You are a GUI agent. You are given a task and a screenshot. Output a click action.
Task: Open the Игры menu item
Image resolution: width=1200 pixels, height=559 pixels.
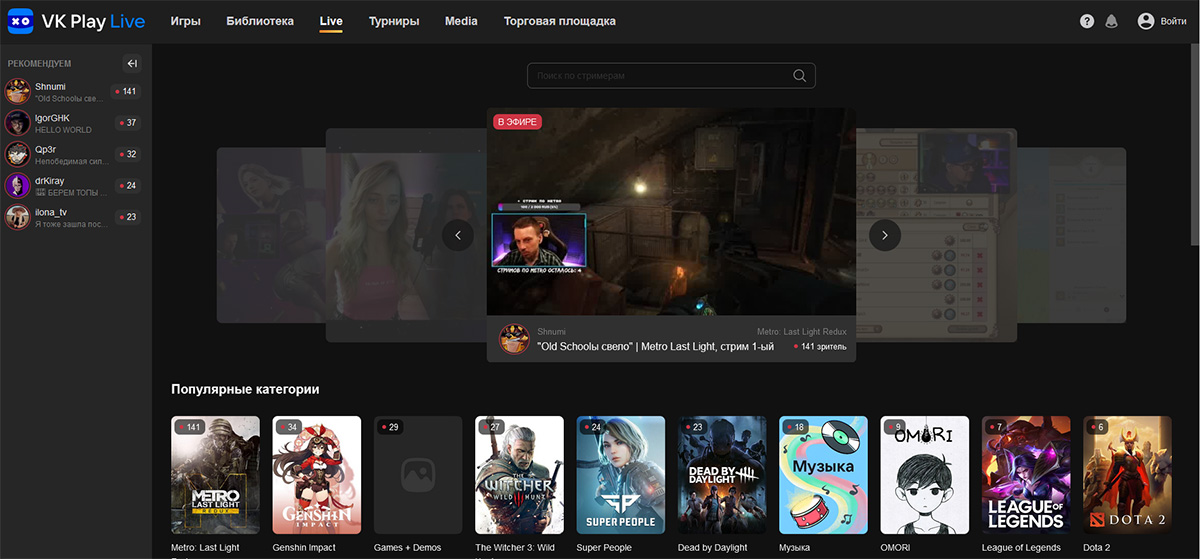[185, 21]
